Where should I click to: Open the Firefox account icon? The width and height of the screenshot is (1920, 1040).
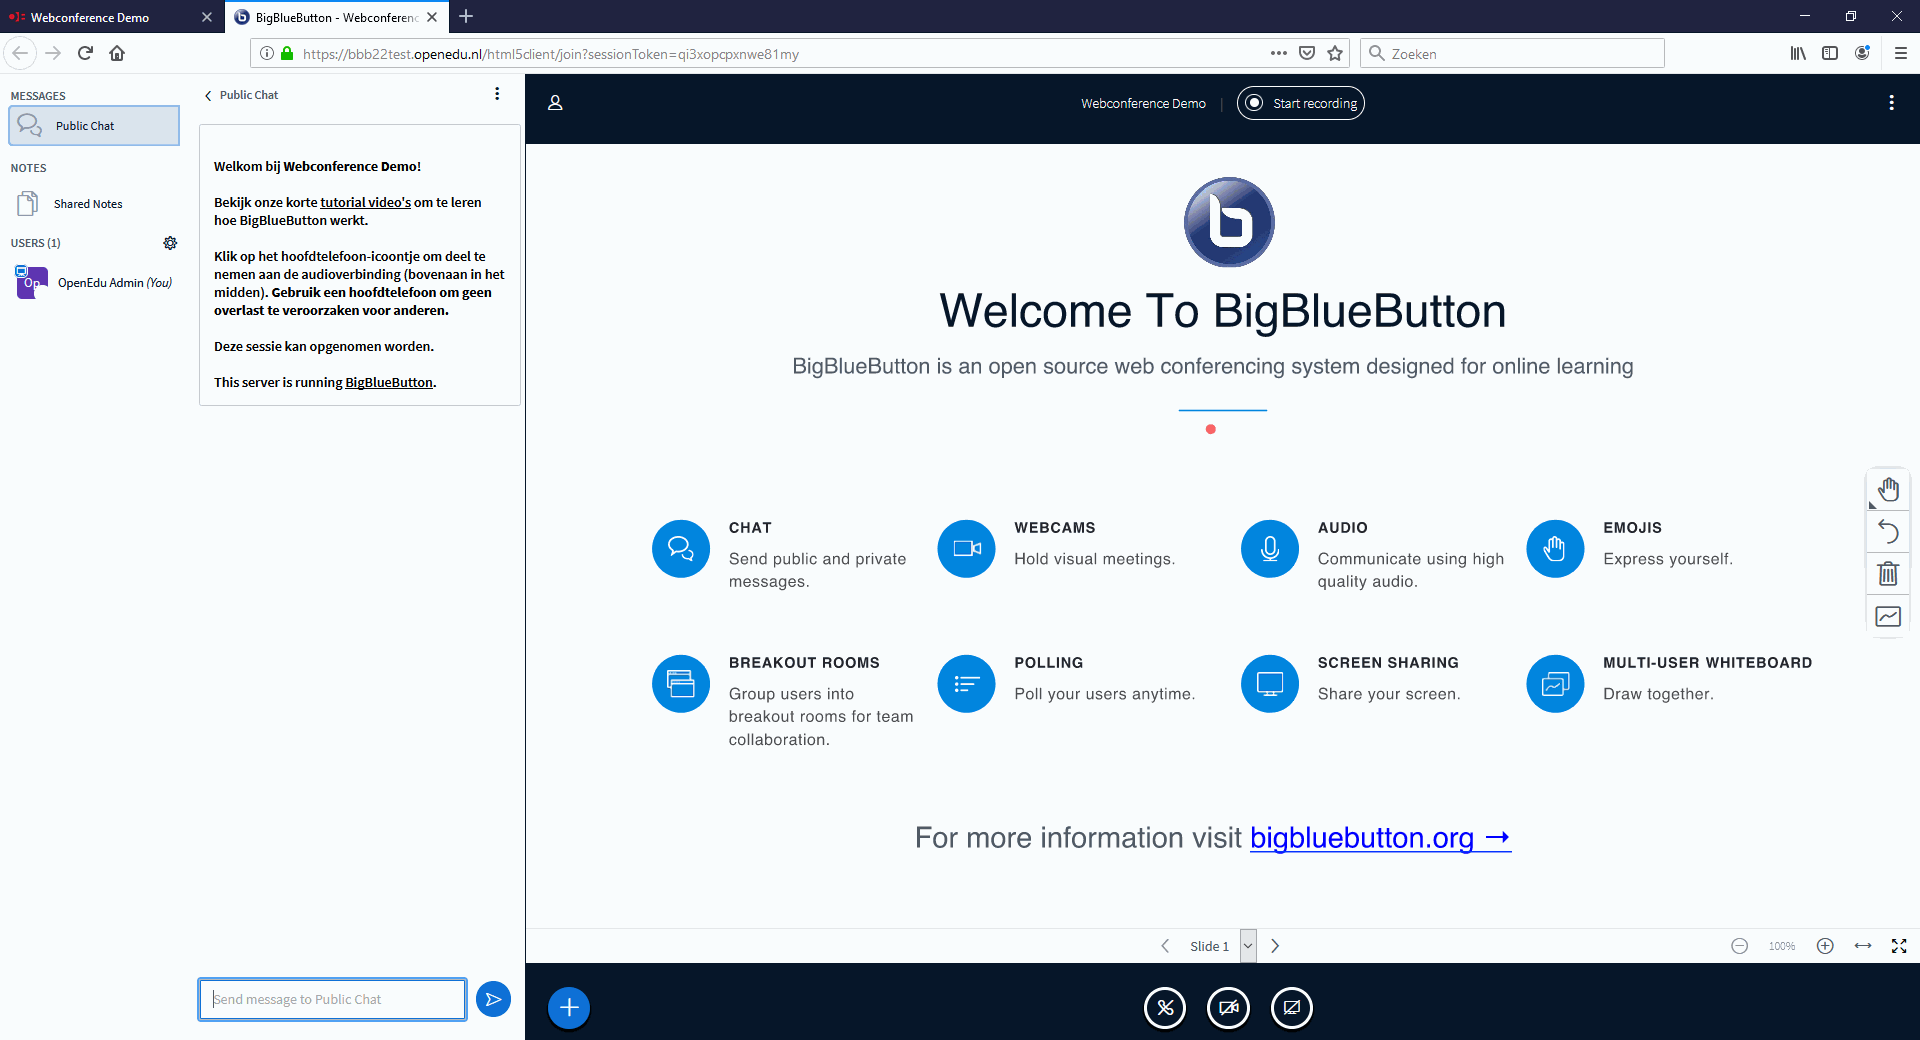coord(1862,53)
